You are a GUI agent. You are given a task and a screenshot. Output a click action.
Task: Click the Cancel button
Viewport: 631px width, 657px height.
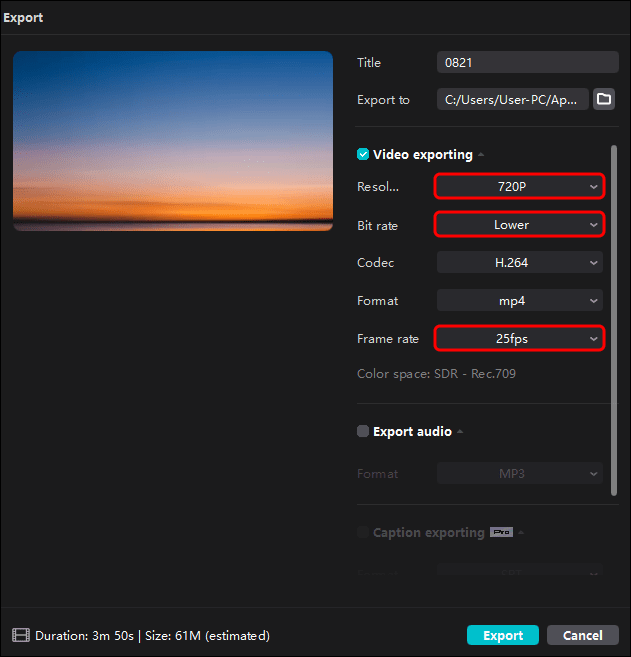click(582, 635)
